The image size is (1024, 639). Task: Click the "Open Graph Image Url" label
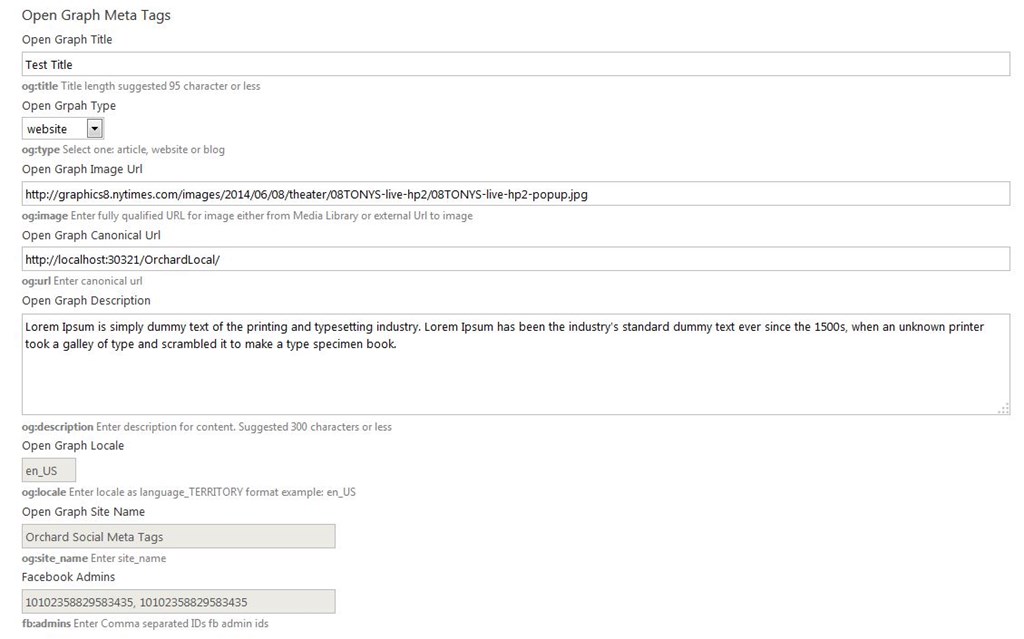(x=82, y=169)
